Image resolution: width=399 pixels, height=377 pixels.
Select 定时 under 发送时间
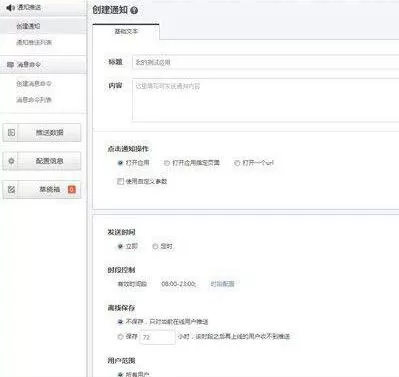[x=155, y=246]
